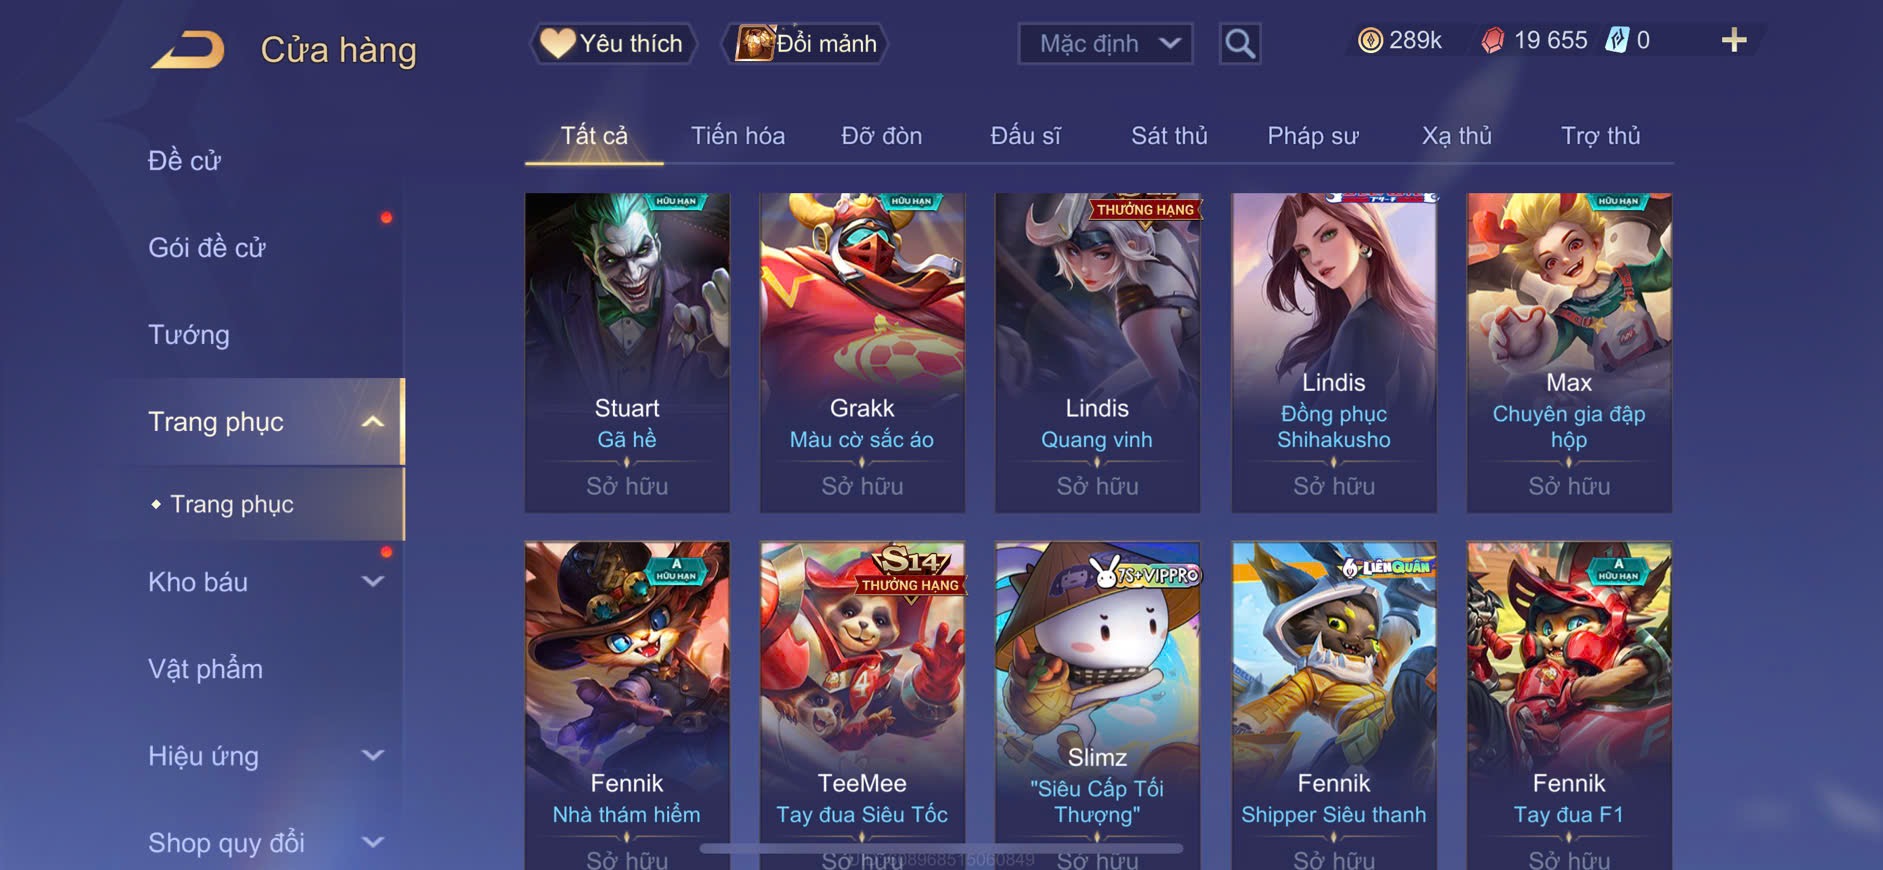The width and height of the screenshot is (1883, 870).
Task: Click the gold coin balance icon
Action: [1370, 40]
